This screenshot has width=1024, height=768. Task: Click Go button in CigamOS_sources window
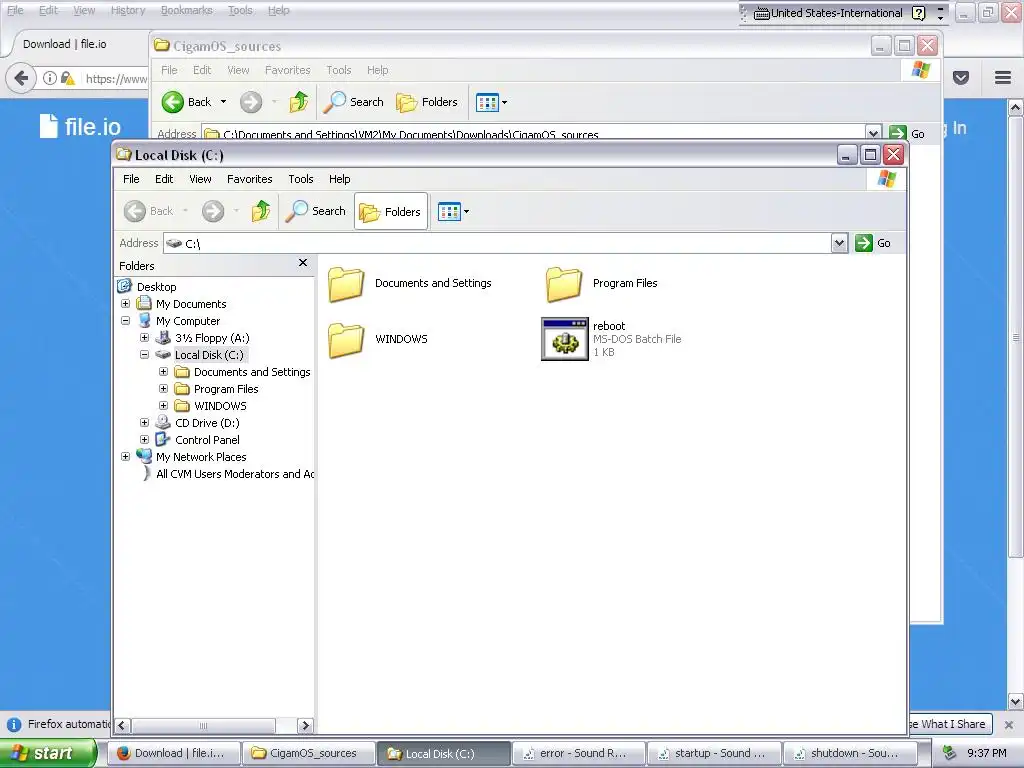(x=908, y=133)
